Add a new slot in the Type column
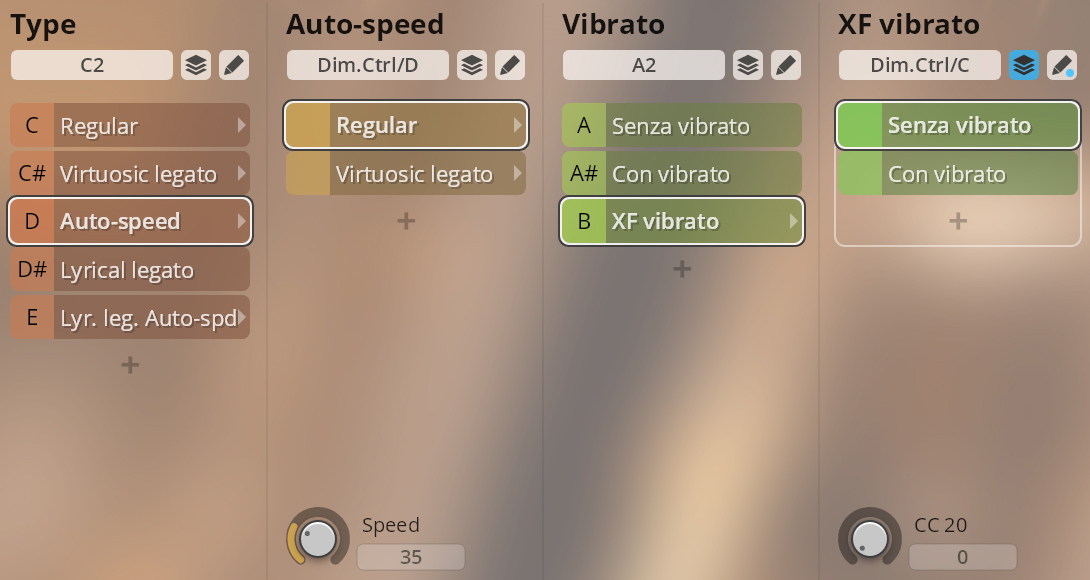The width and height of the screenshot is (1090, 580). [x=130, y=364]
